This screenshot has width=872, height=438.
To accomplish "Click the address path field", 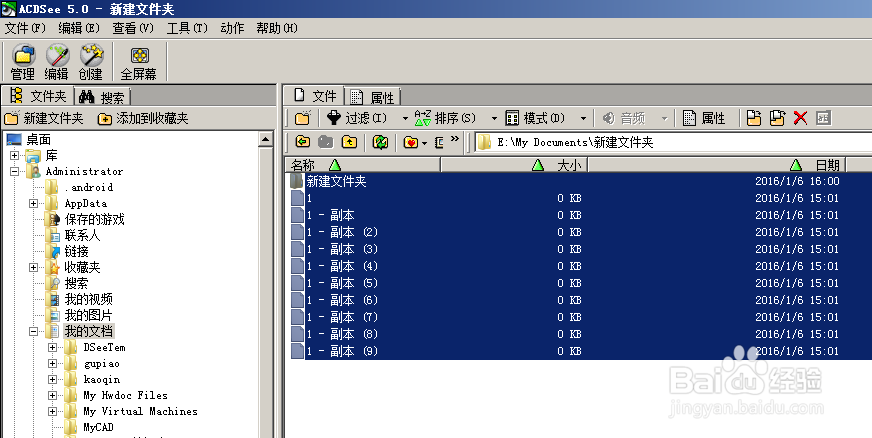I will [x=674, y=142].
